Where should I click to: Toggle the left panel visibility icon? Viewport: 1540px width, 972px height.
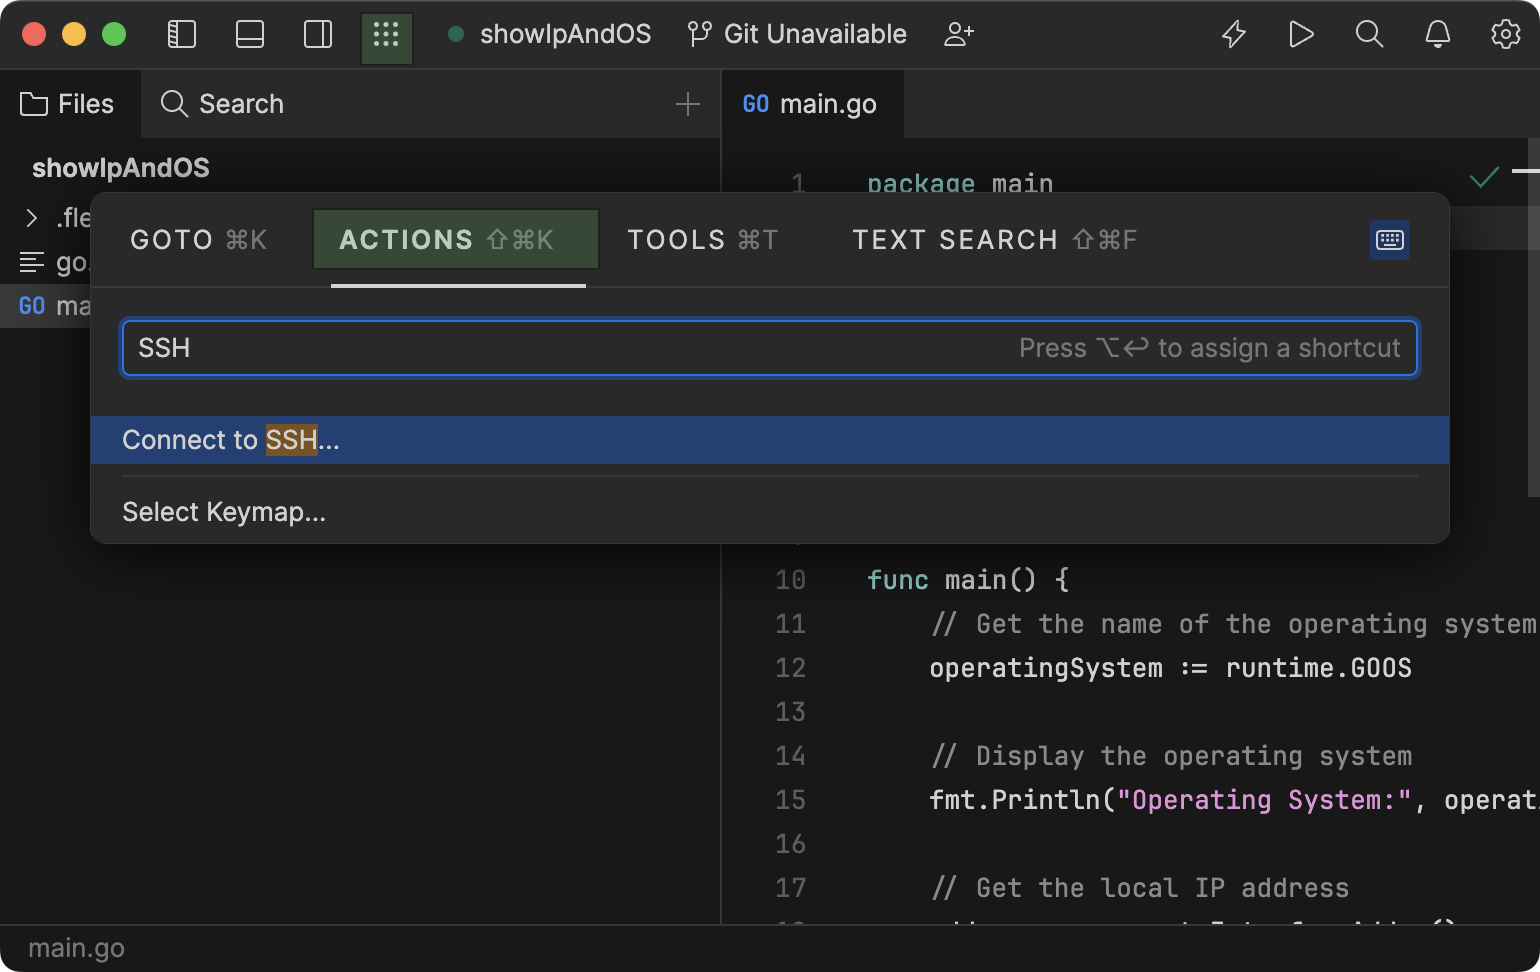coord(181,34)
